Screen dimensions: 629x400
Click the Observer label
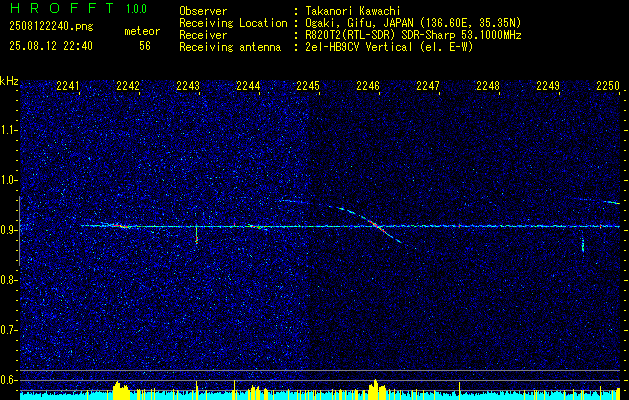pos(203,11)
